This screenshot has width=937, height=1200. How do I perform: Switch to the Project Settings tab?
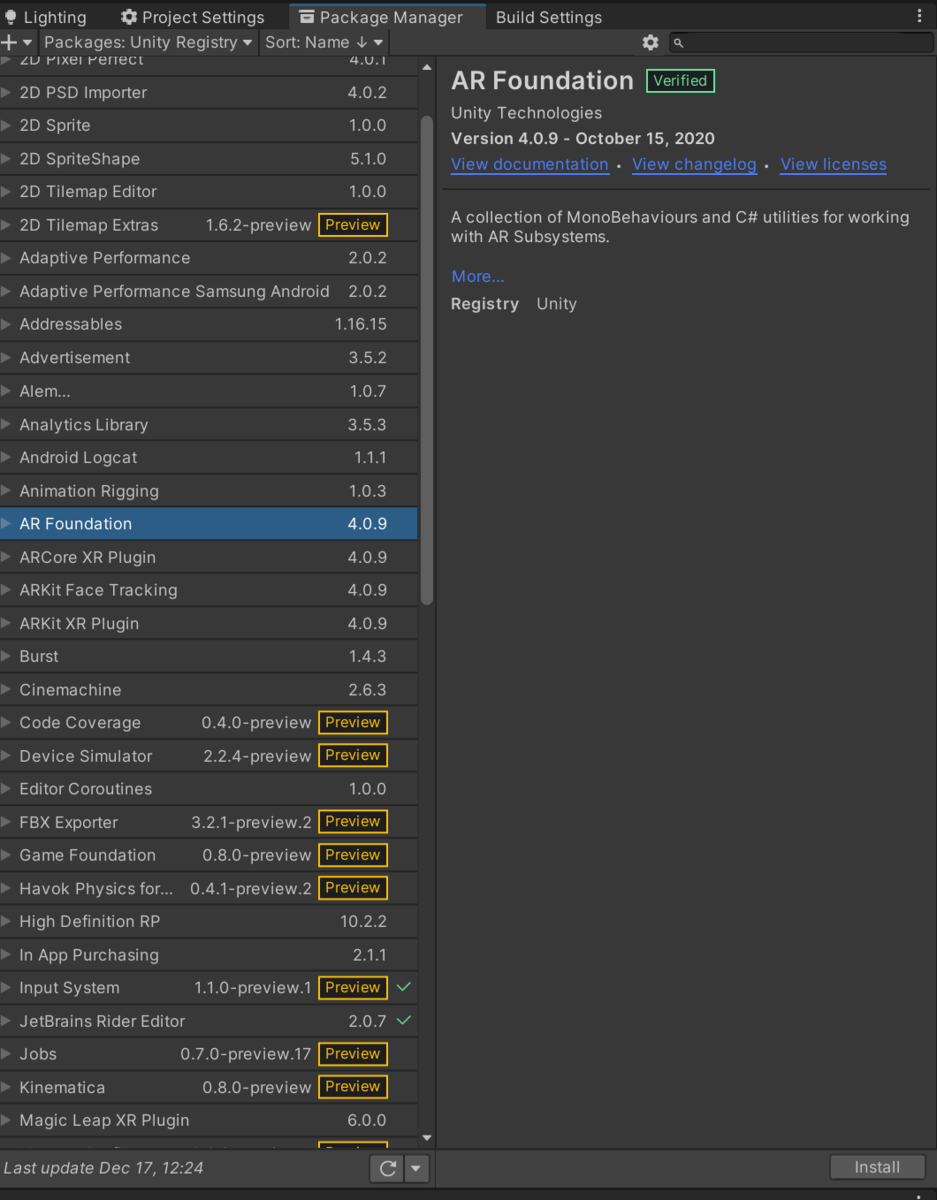coord(193,17)
